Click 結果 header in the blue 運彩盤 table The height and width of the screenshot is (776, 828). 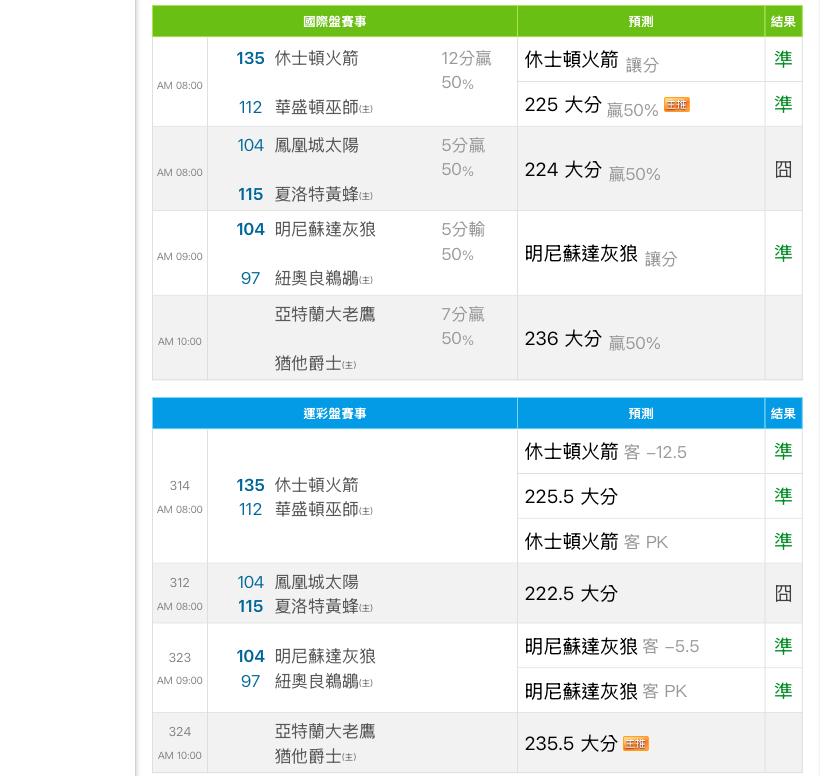coord(783,413)
